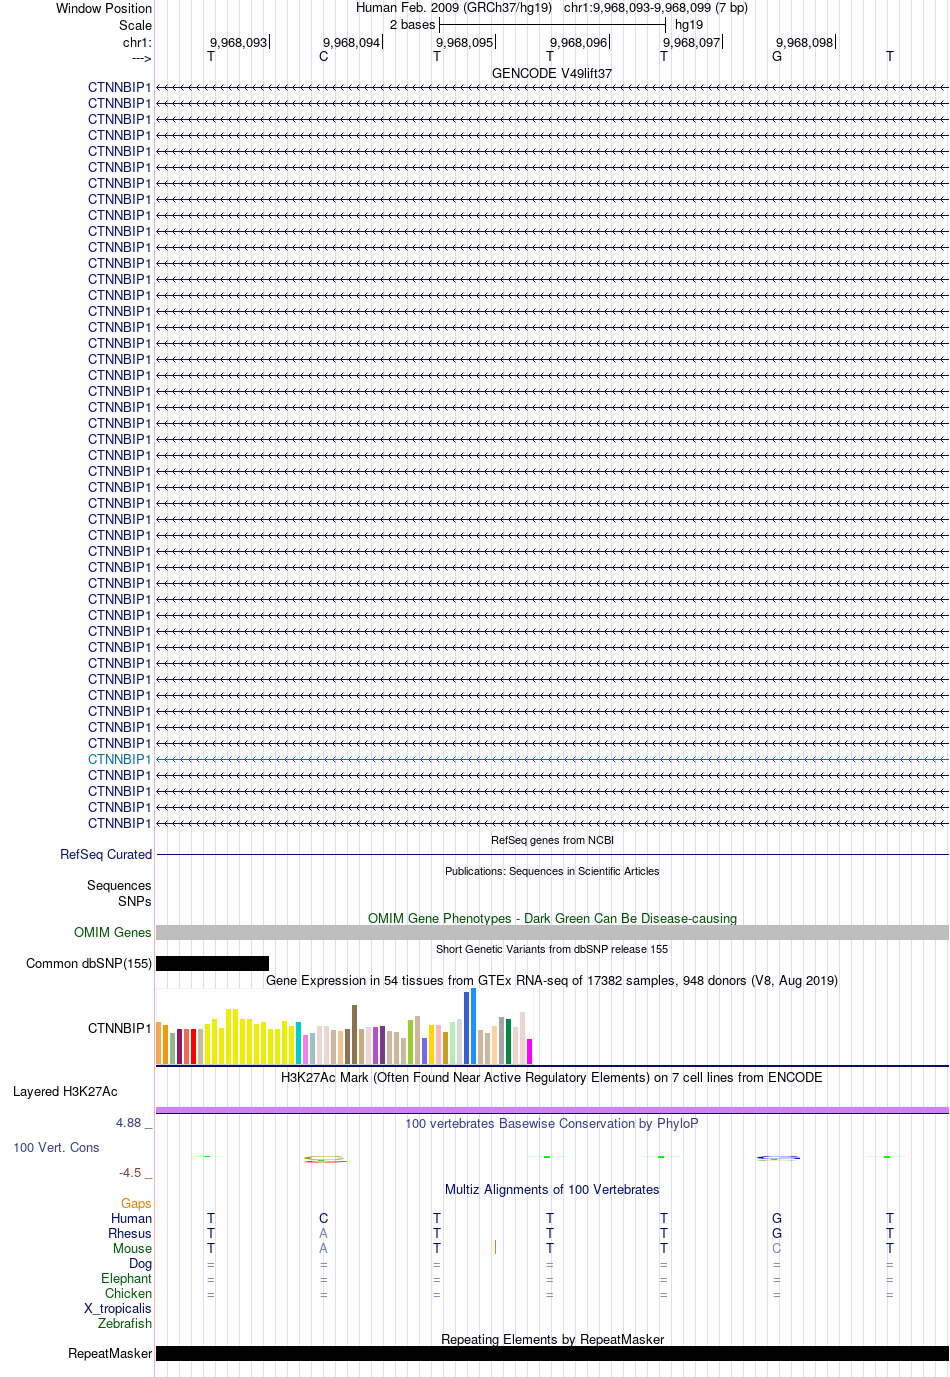Click the C base in the Human row
Viewport: 950px width, 1377px height.
coord(323,1218)
